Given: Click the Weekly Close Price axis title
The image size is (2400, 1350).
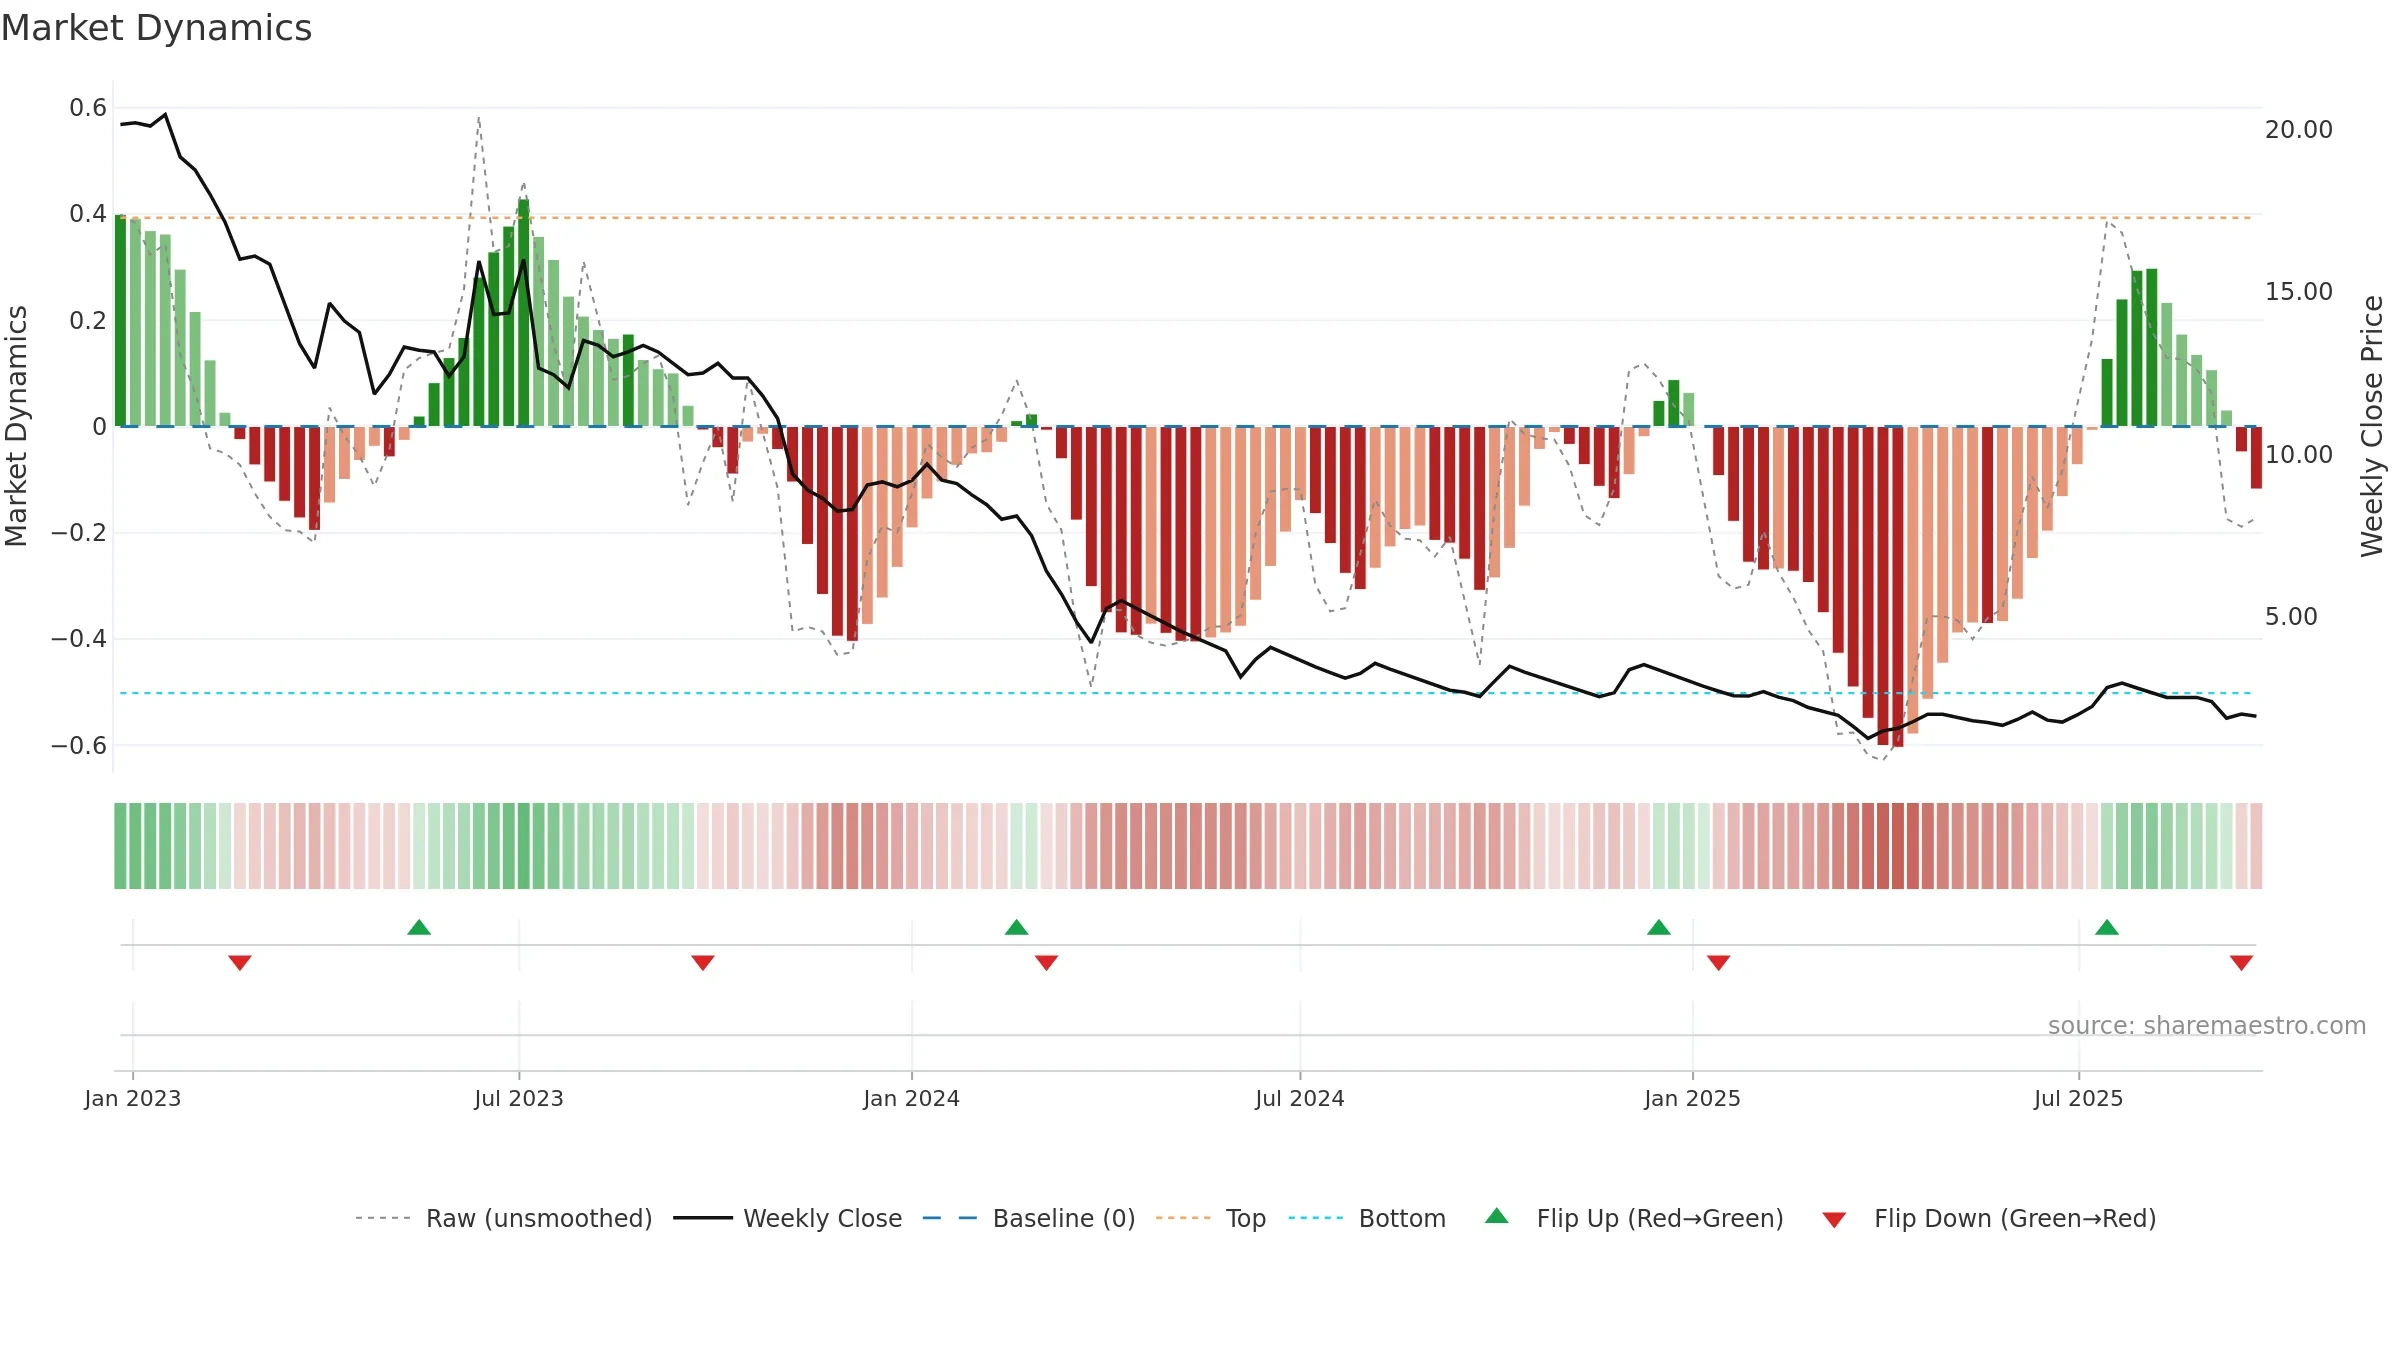Looking at the screenshot, I should point(2372,426).
